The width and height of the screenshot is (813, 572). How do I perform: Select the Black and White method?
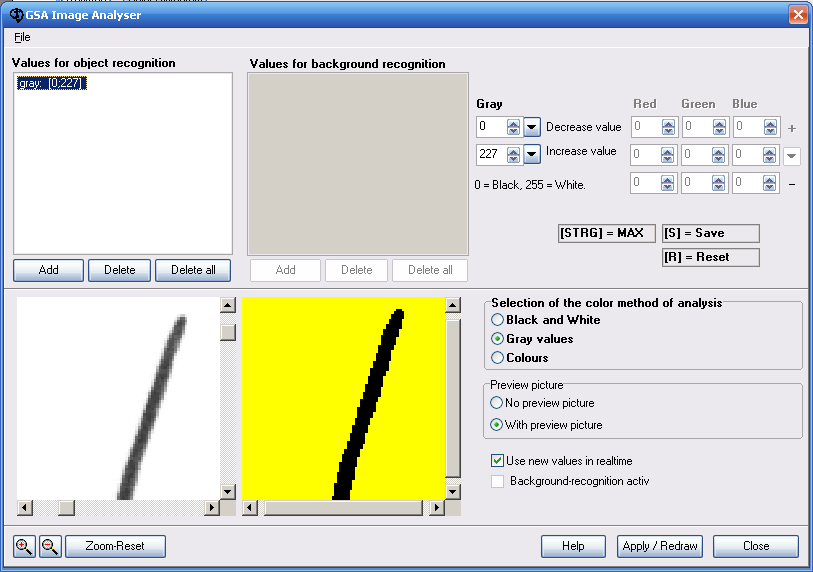(497, 319)
